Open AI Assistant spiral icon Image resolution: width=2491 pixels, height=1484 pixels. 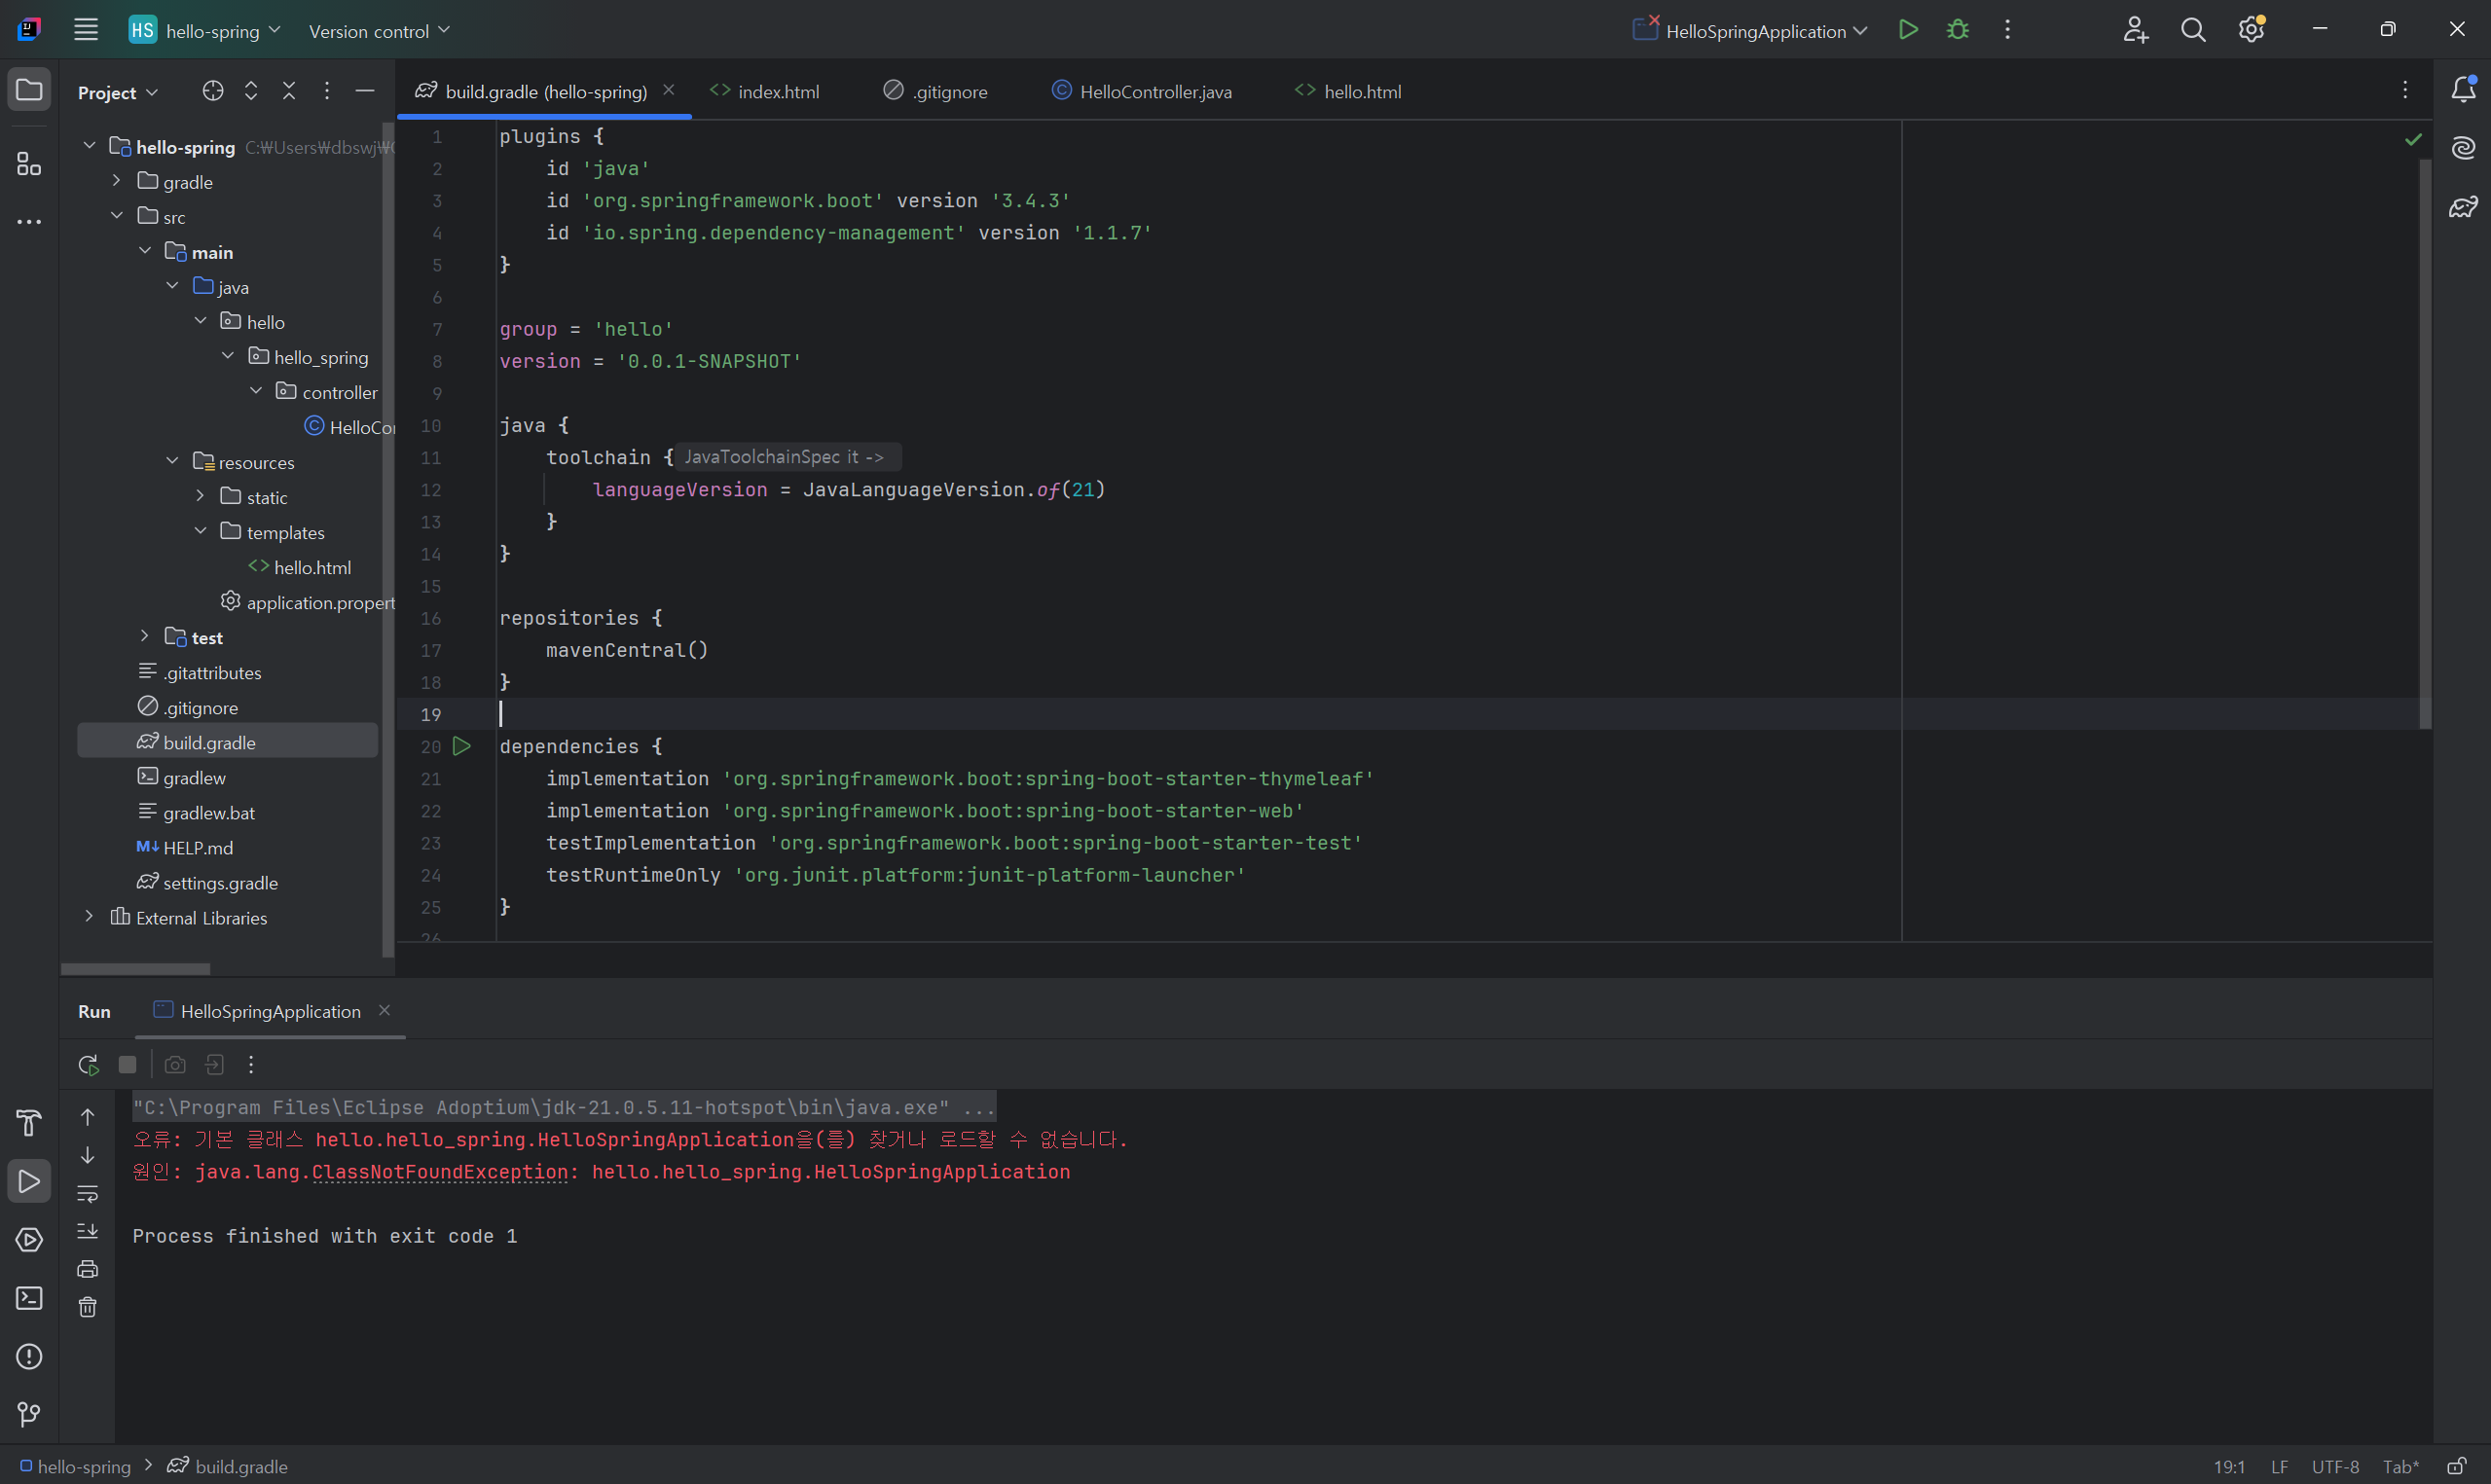click(x=2463, y=148)
